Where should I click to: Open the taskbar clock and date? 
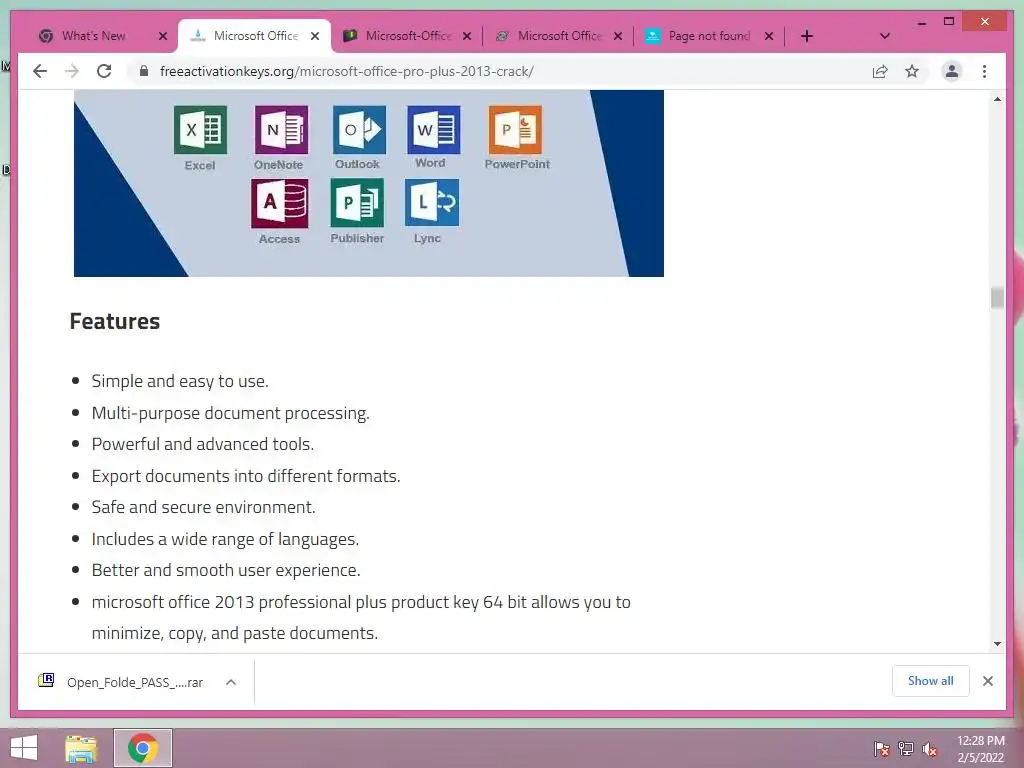(980, 749)
